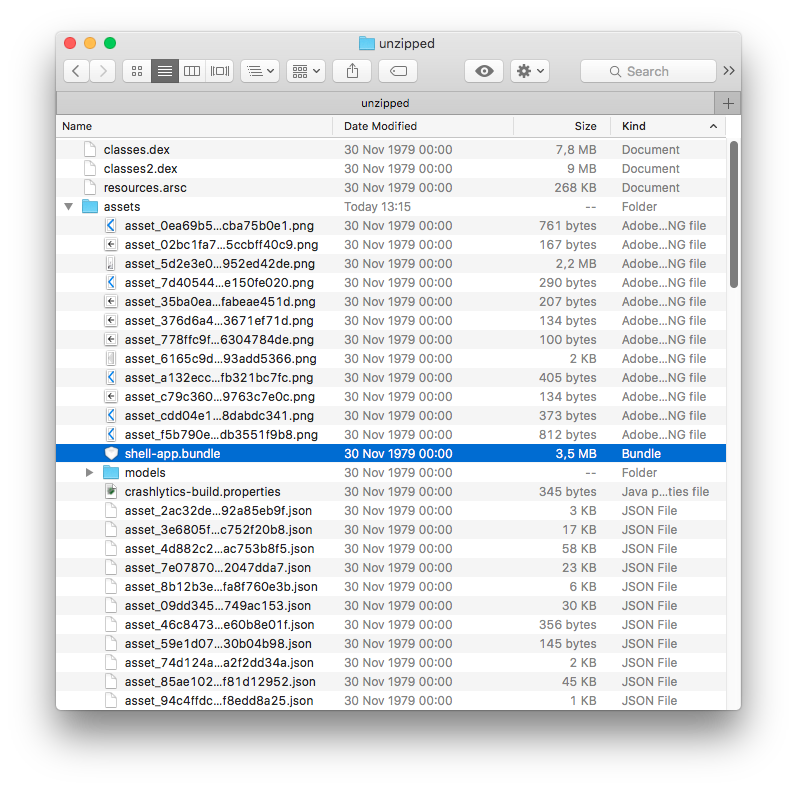Click the Share toolbar button
Viewport: 797px width, 790px height.
tap(352, 71)
